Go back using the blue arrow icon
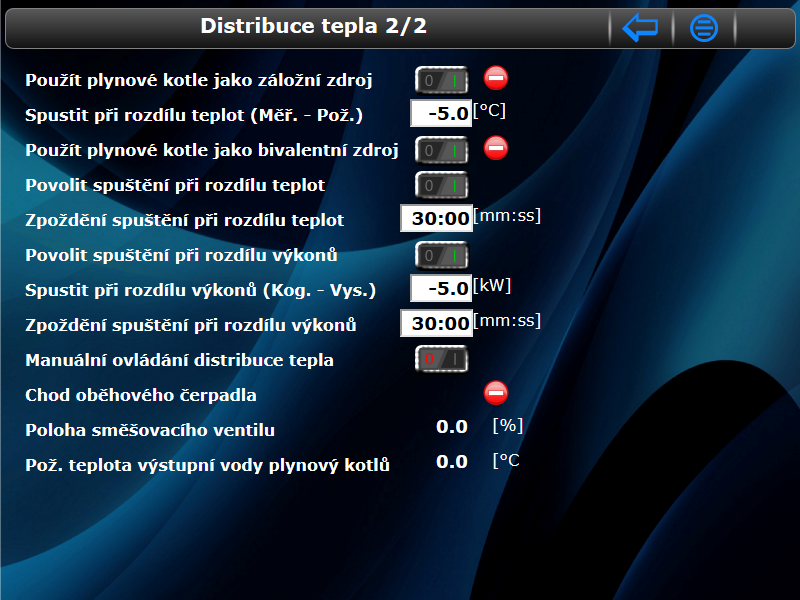This screenshot has width=800, height=600. (641, 28)
